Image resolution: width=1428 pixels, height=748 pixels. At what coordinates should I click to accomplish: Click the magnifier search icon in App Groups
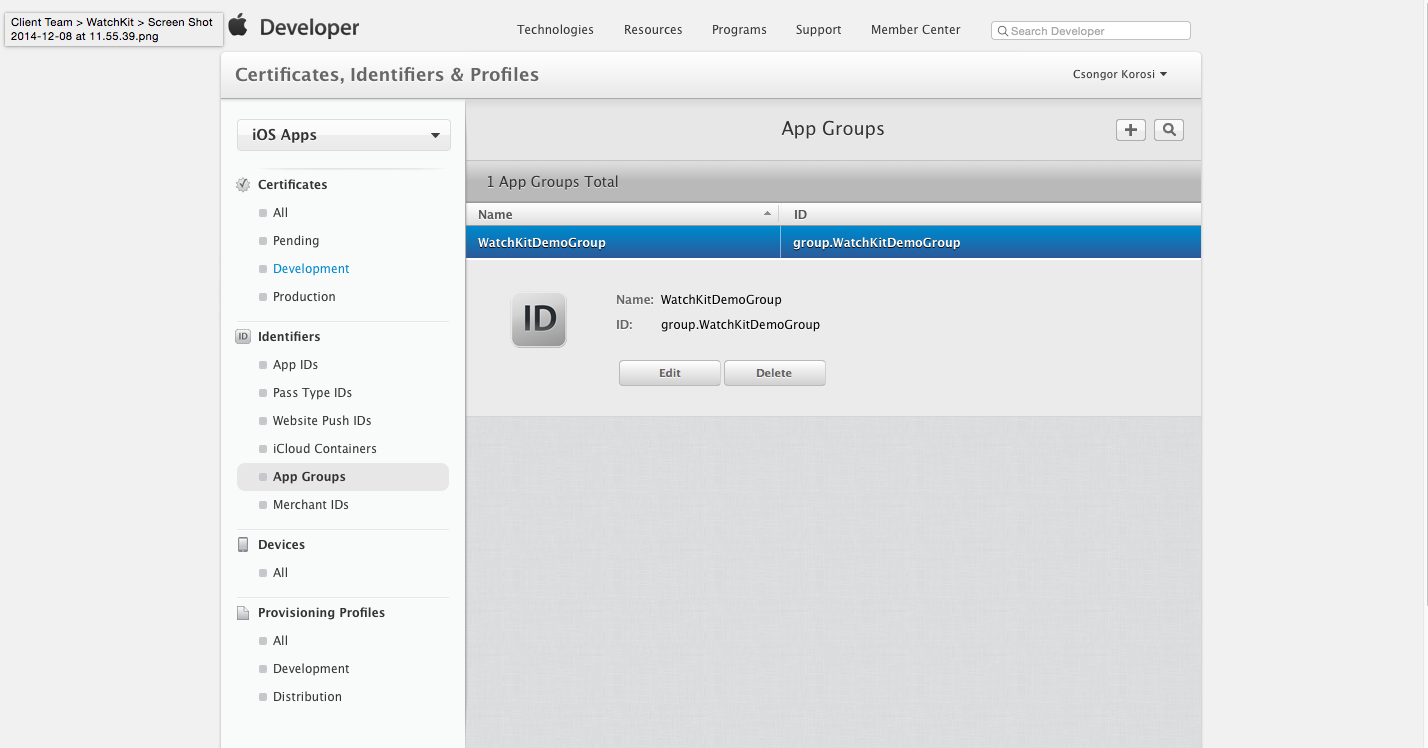click(x=1168, y=130)
